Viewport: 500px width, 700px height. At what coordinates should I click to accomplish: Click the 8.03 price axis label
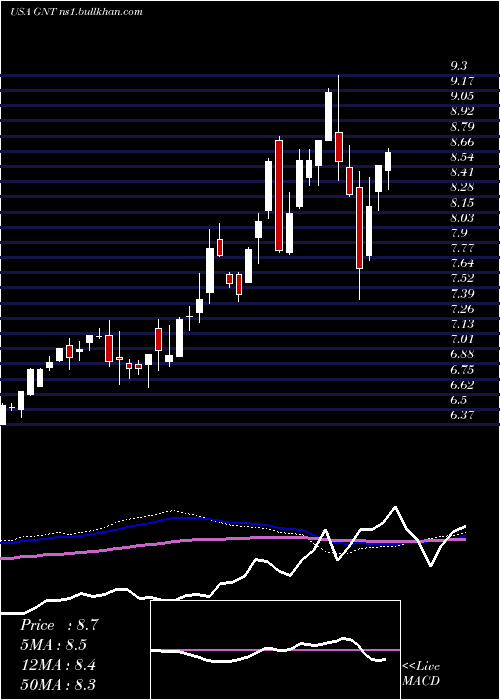462,218
